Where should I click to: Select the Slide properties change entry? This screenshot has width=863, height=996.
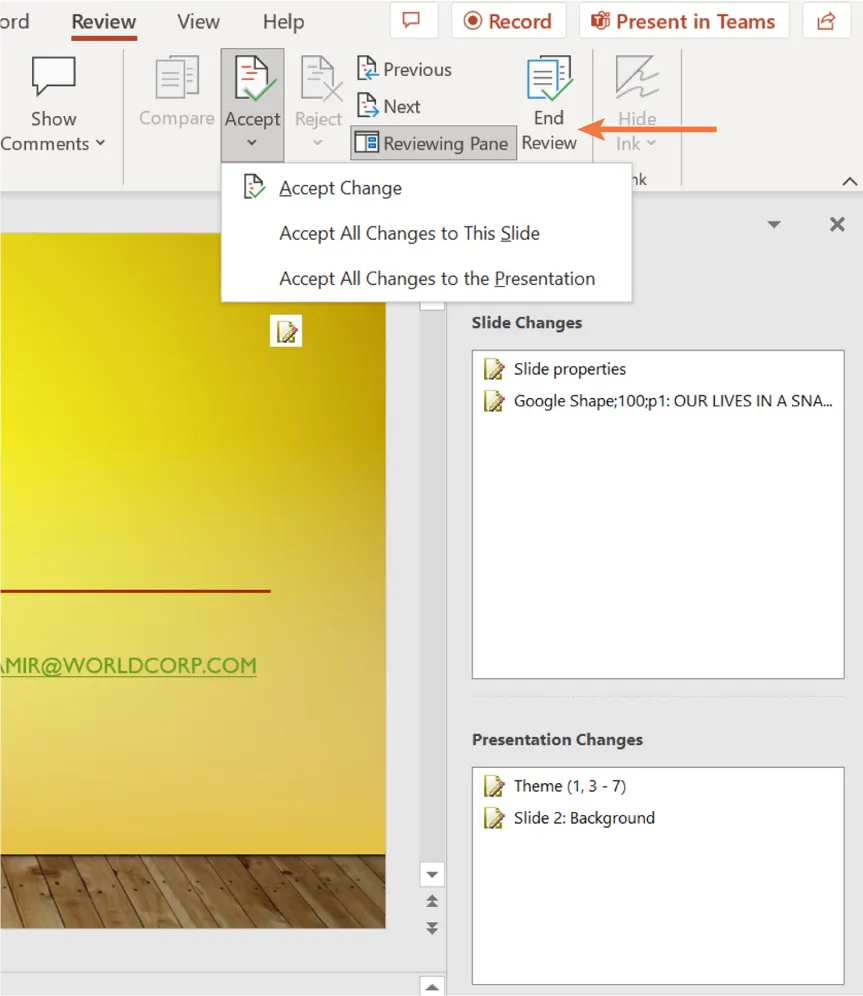(x=567, y=368)
